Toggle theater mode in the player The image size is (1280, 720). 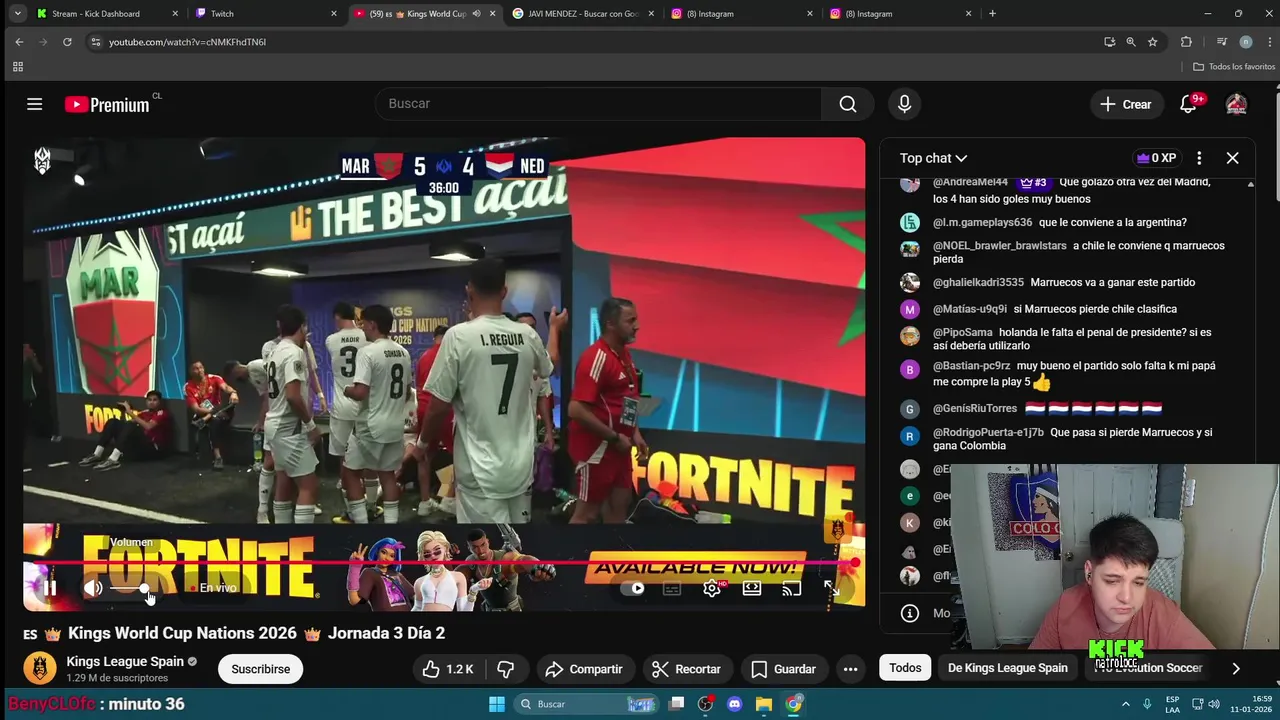(x=752, y=589)
